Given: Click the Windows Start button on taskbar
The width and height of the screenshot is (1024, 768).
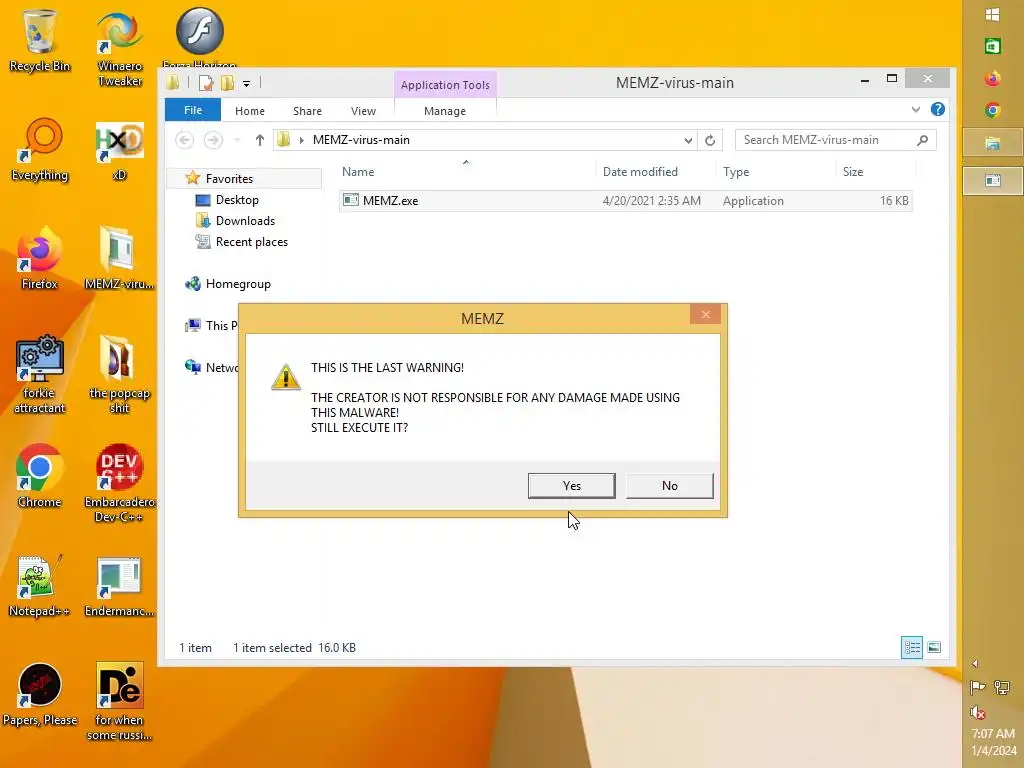Looking at the screenshot, I should coord(993,14).
